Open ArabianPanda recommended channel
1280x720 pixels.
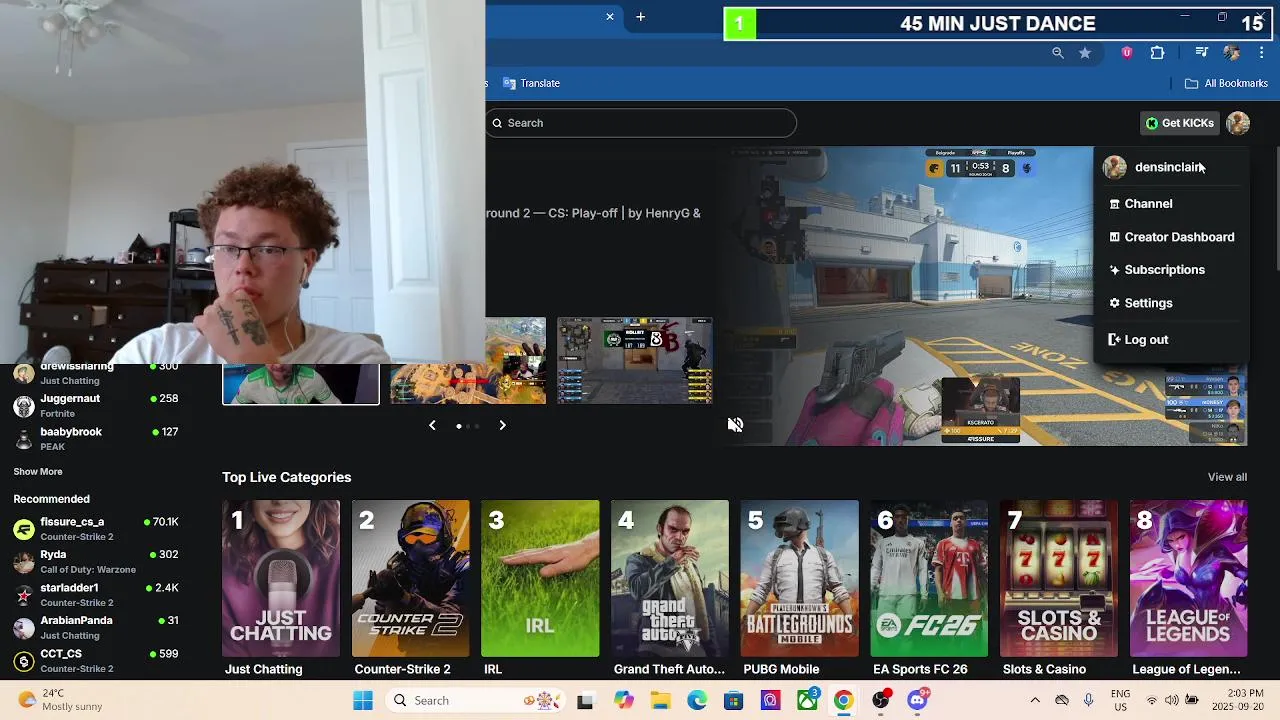tap(96, 627)
